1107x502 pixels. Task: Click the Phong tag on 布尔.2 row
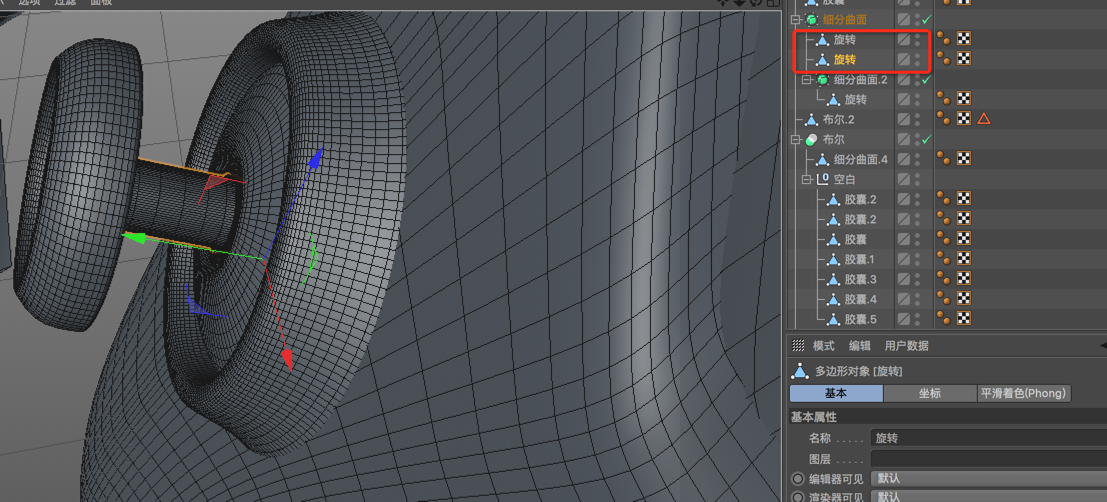click(x=944, y=119)
